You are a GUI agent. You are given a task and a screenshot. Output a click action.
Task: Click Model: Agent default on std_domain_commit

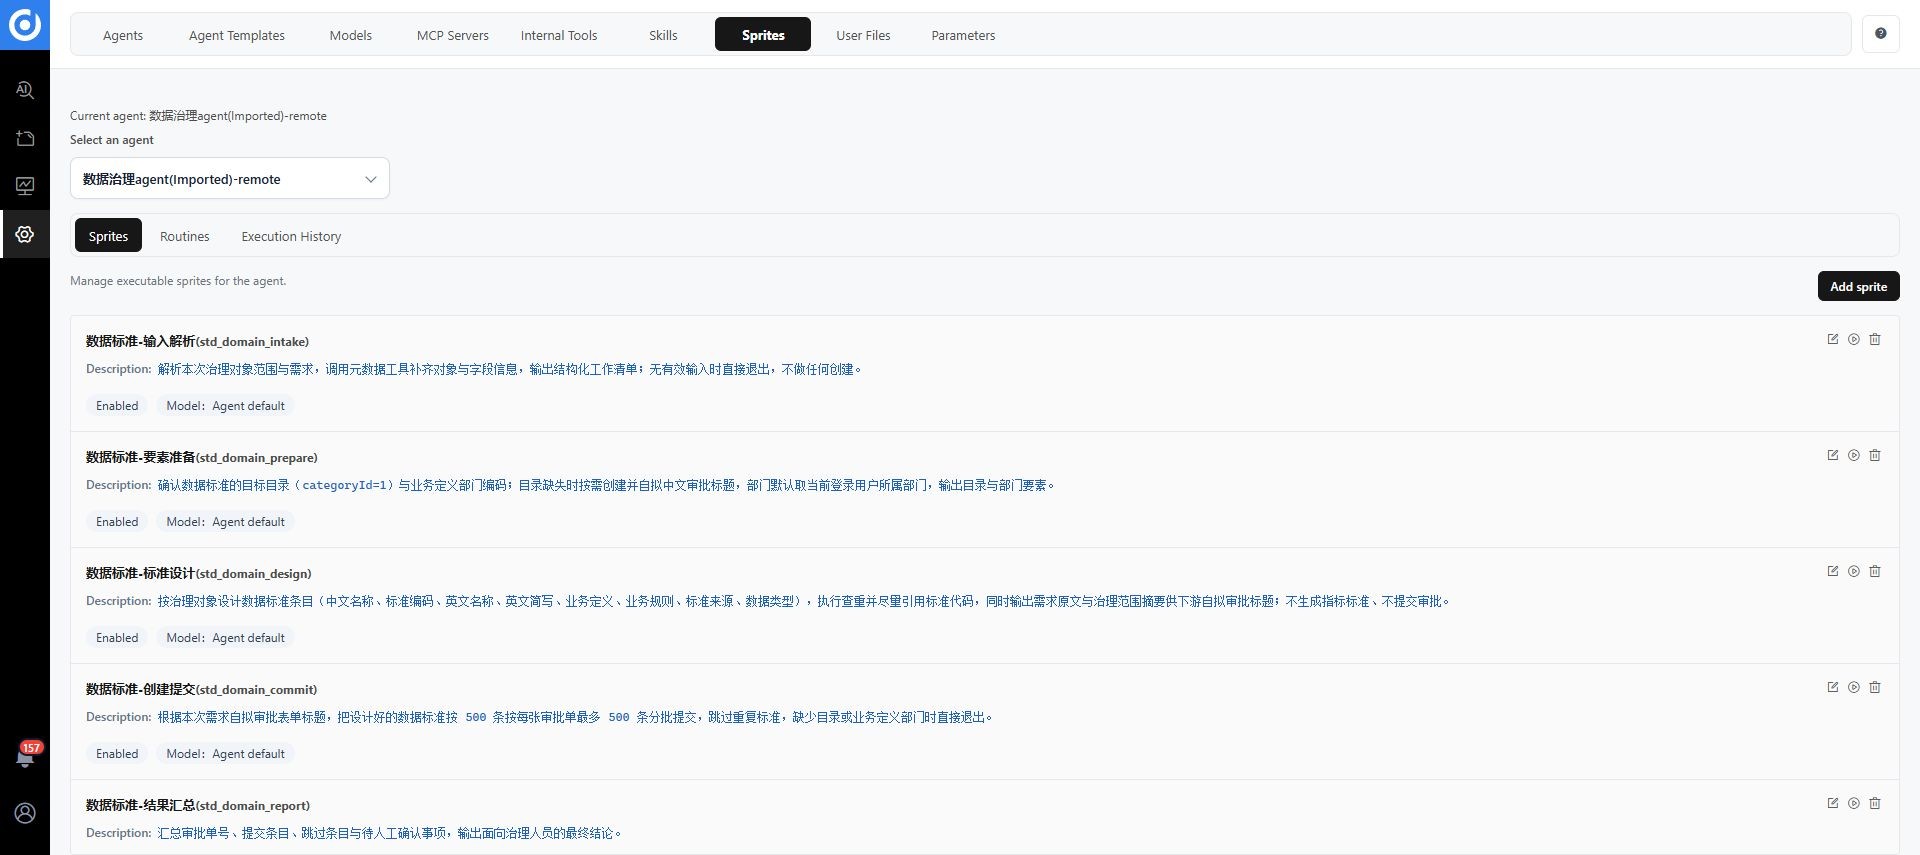(x=225, y=754)
